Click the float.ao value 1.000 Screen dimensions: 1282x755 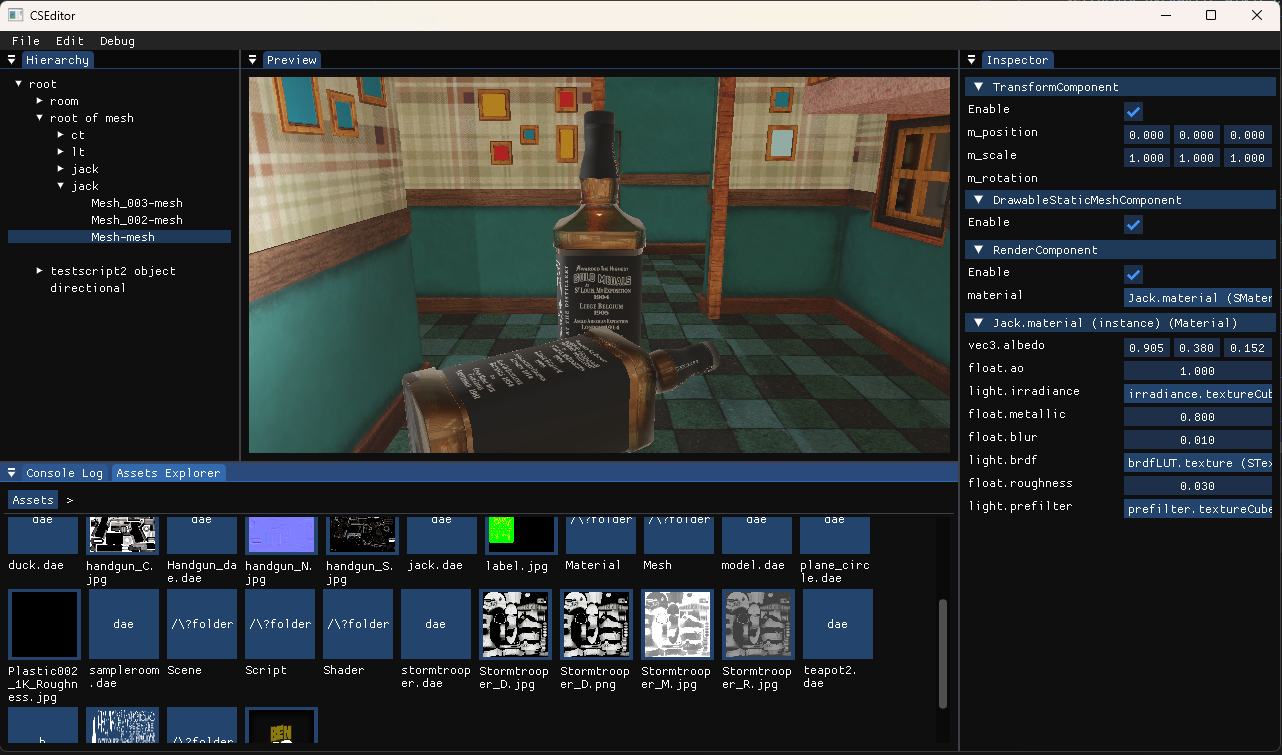[1198, 370]
